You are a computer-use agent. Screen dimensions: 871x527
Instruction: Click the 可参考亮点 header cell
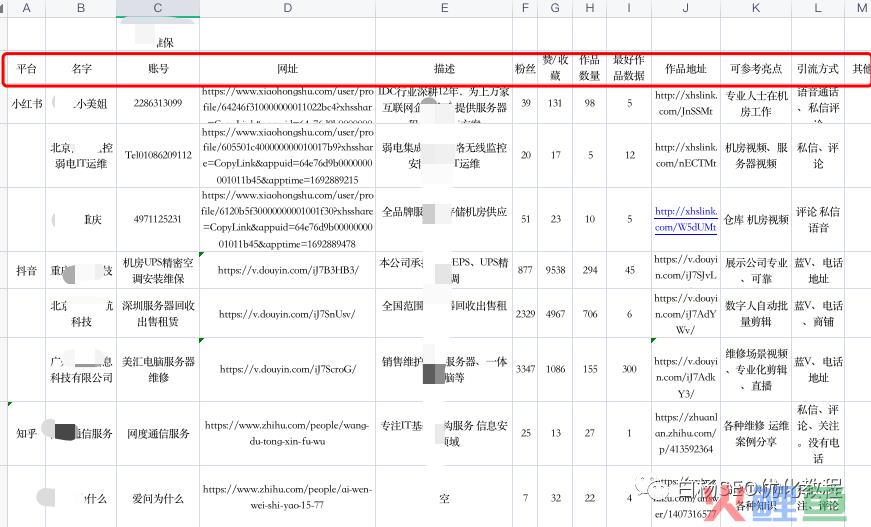(x=755, y=69)
